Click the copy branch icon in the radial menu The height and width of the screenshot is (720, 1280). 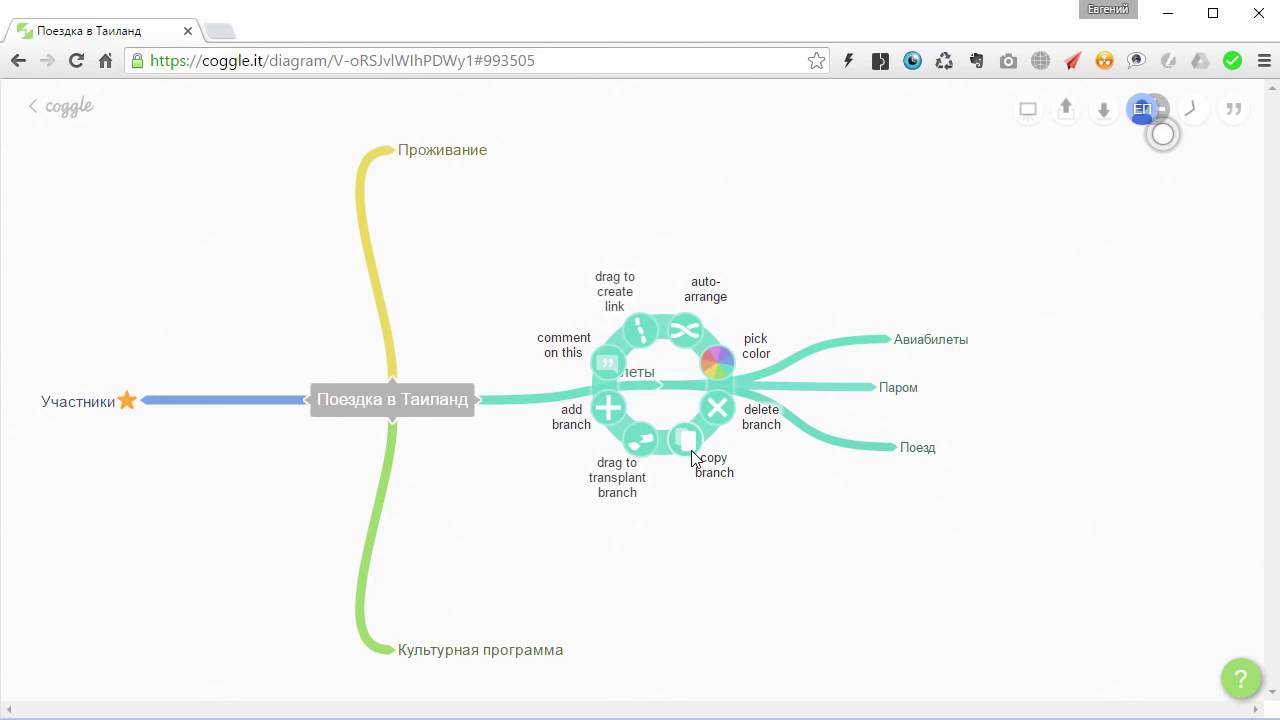686,439
